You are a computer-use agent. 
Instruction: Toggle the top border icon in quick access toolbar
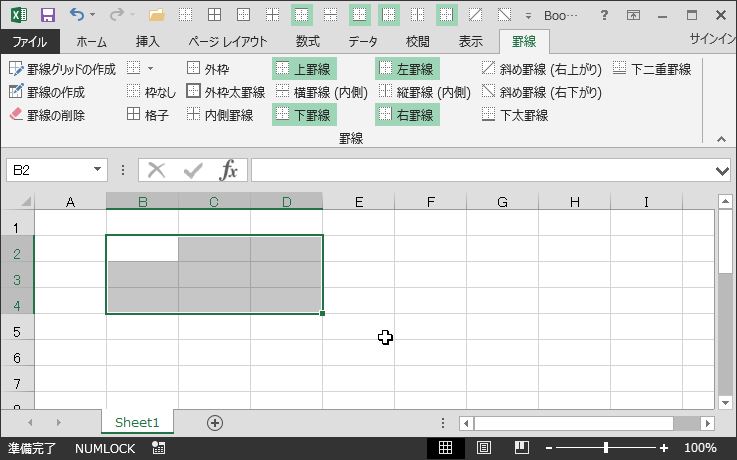301,15
